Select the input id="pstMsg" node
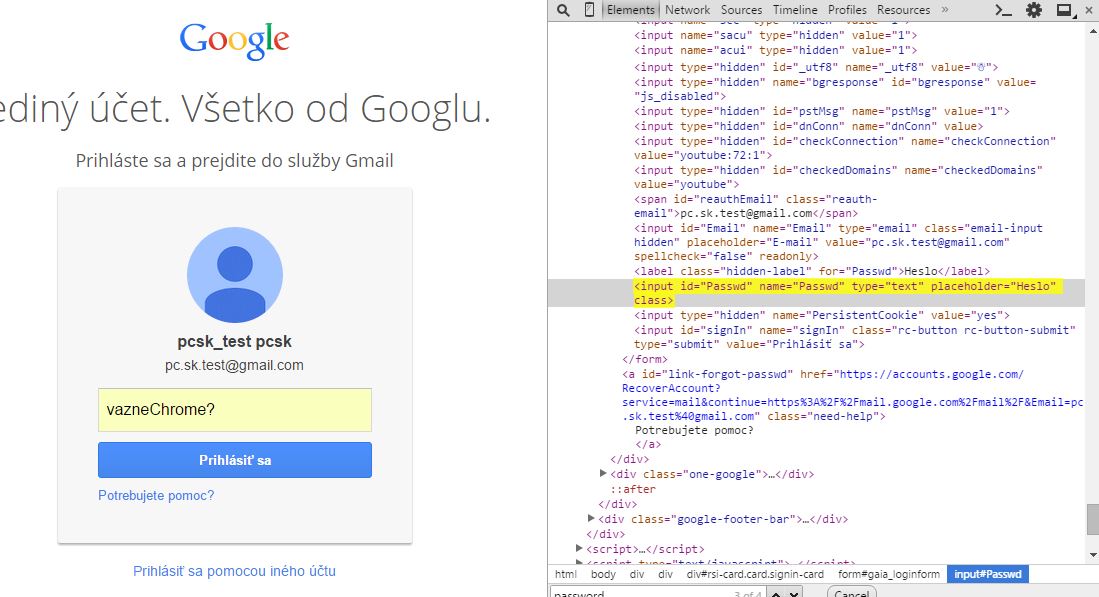This screenshot has width=1099, height=597. (x=821, y=111)
